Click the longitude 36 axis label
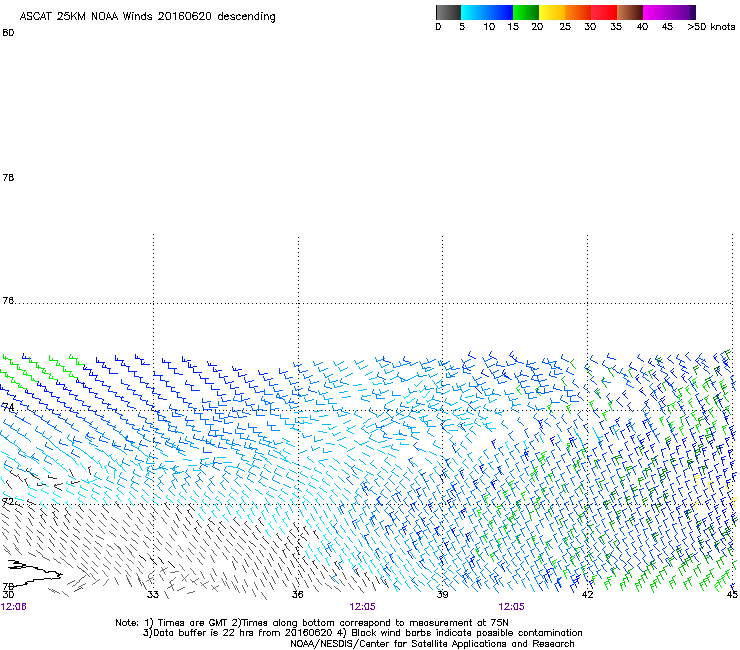The height and width of the screenshot is (650, 740). [x=297, y=594]
